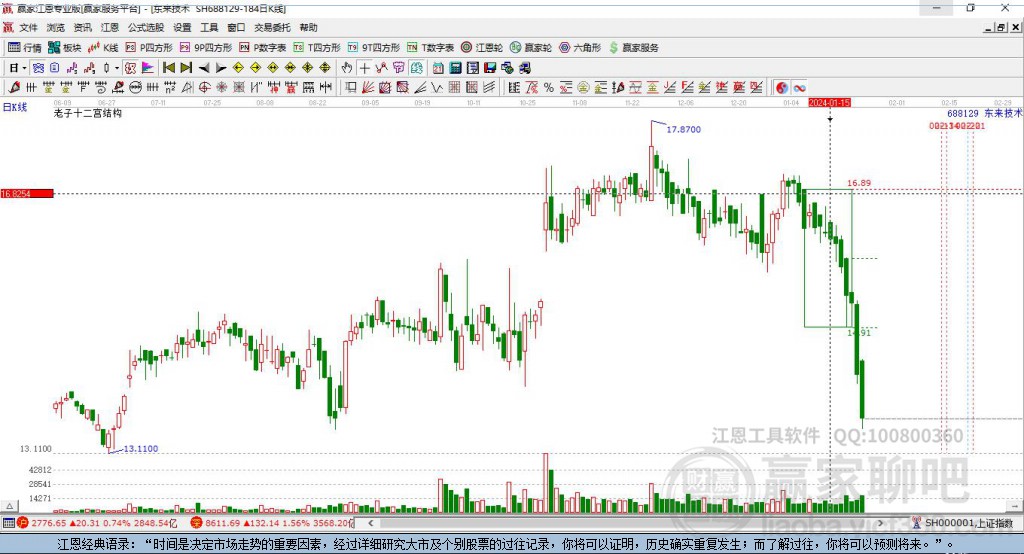Screen dimensions: 1024x554
Task: Click the first yellow diamond left-arrow icon
Action: tap(238, 68)
